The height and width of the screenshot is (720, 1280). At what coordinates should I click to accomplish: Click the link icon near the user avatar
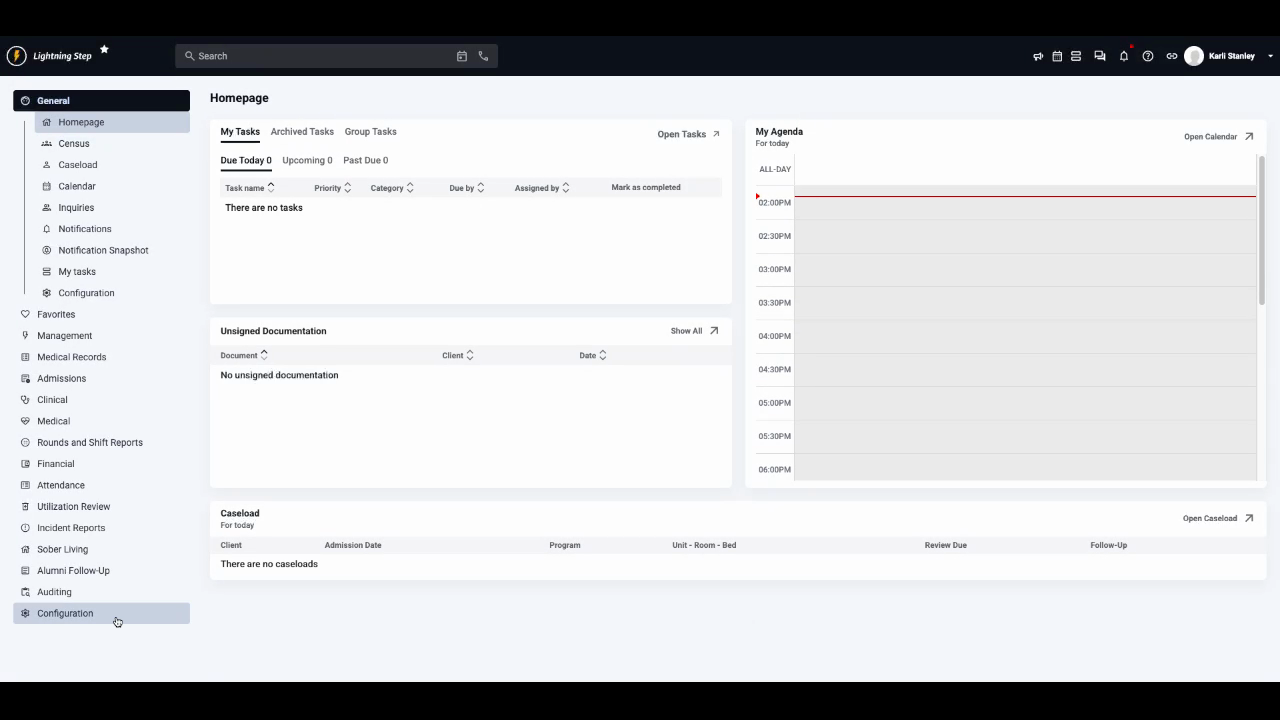(x=1171, y=56)
